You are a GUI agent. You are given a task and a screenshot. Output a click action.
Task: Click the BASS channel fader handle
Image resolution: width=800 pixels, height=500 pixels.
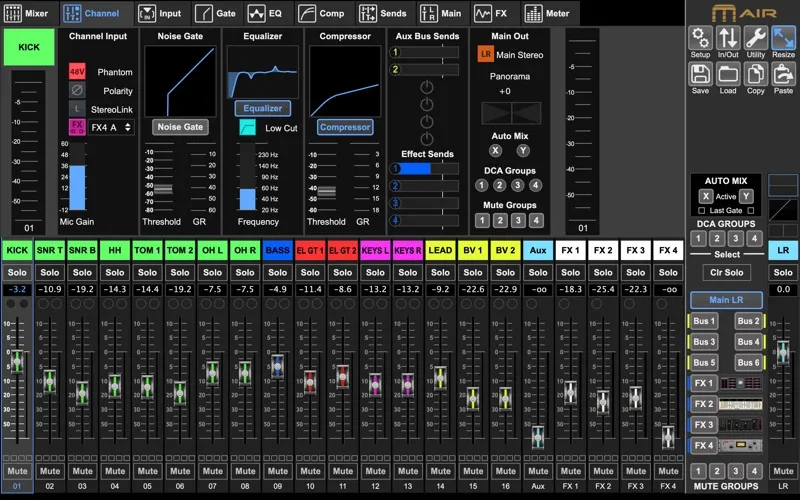278,366
